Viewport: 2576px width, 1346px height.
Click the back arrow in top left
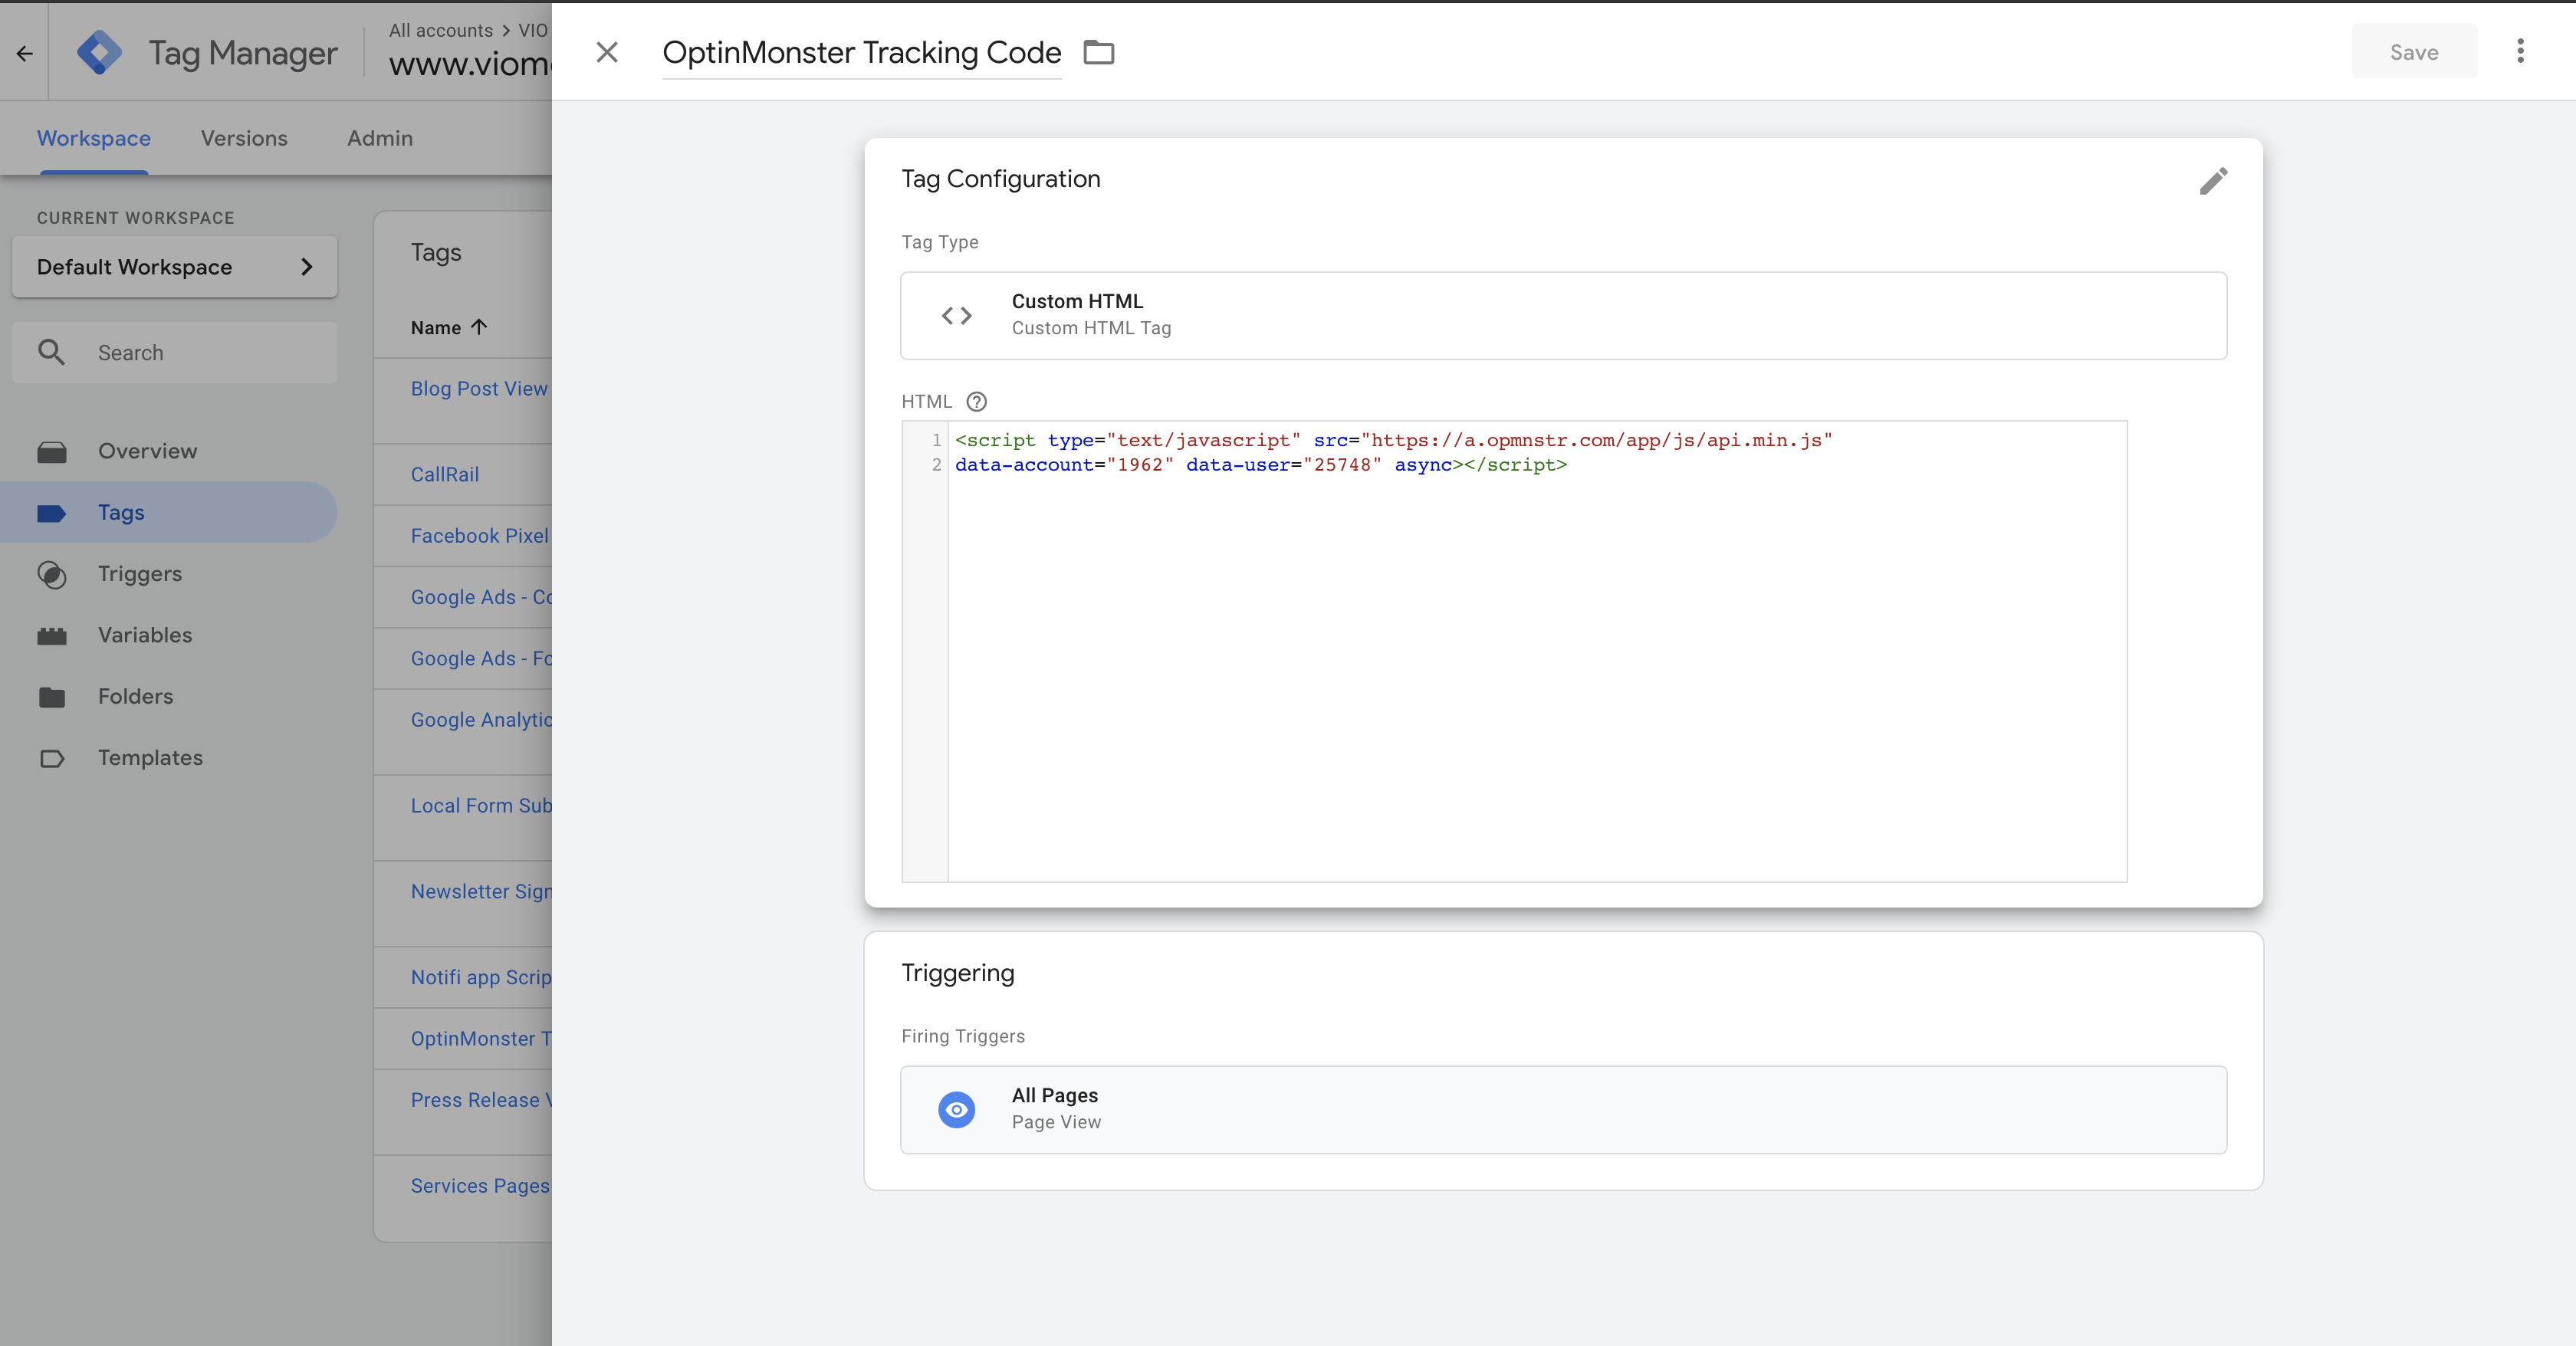(24, 53)
